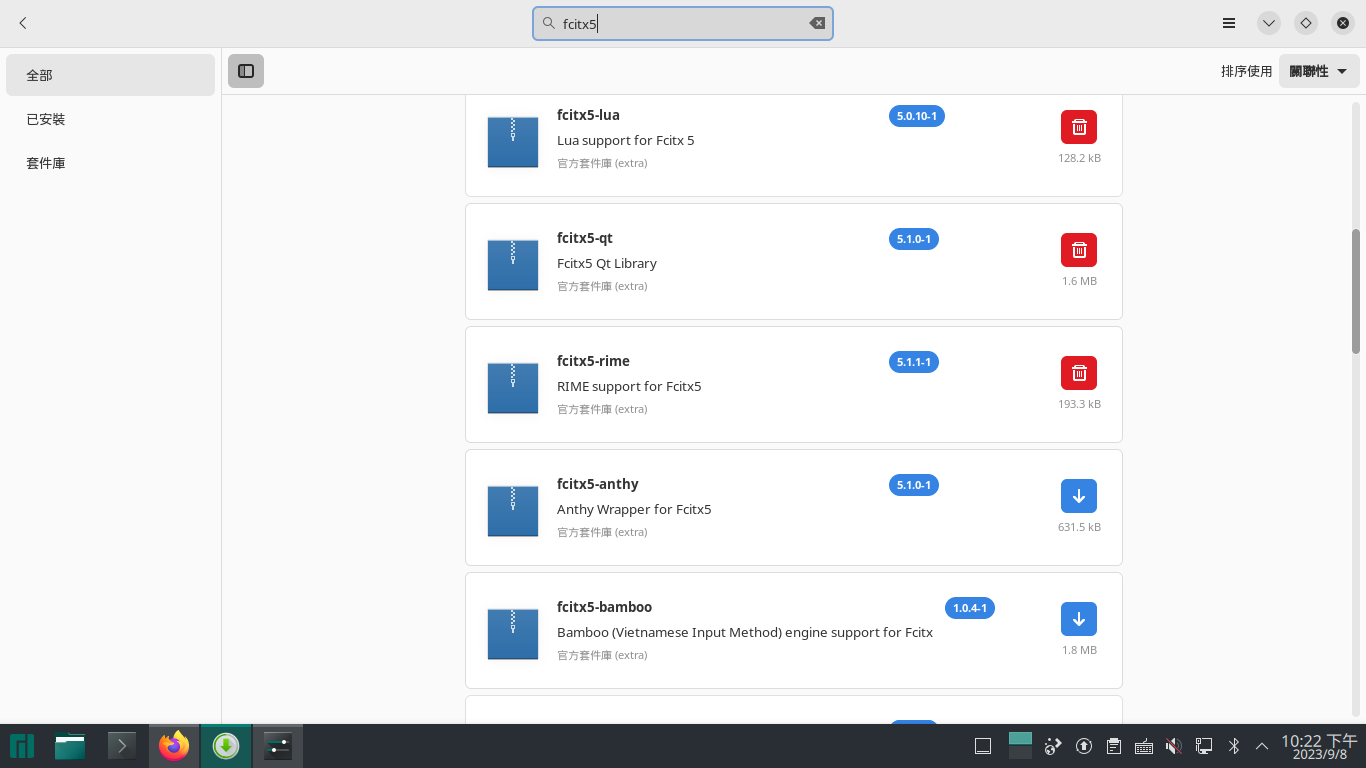Toggle the sidebar panel button
This screenshot has height=768, width=1366.
click(x=246, y=71)
